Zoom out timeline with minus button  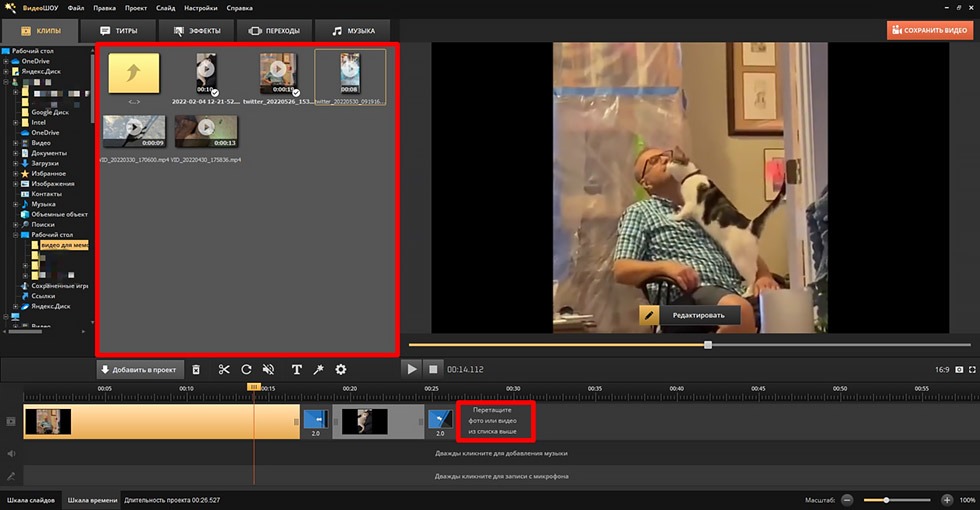pos(847,500)
